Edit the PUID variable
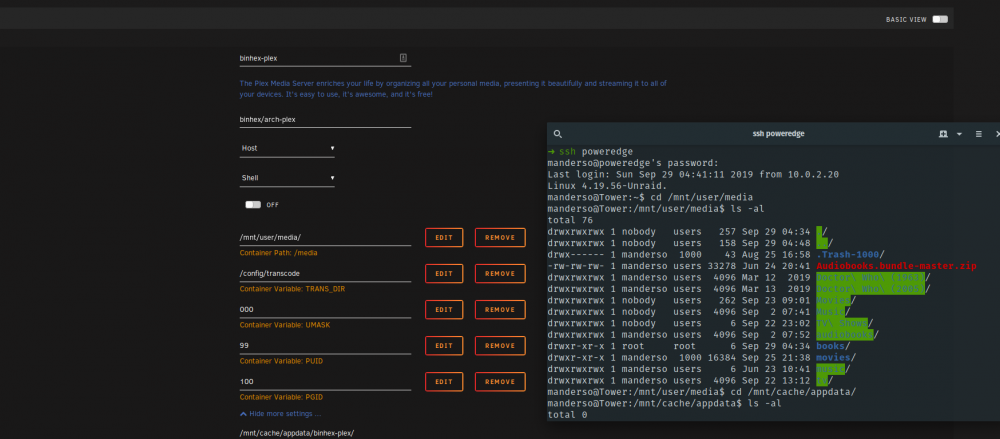Screen dimensions: 1000x439 tap(444, 345)
